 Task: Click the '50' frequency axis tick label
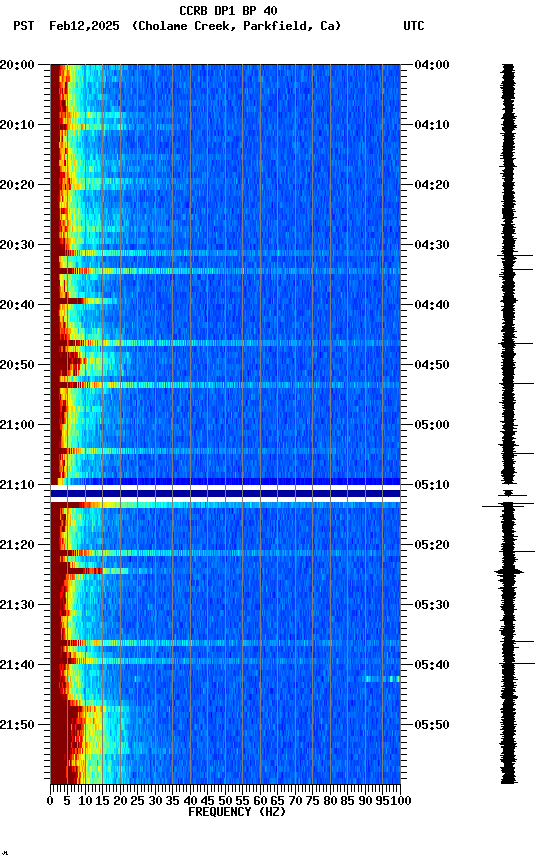pos(225,802)
